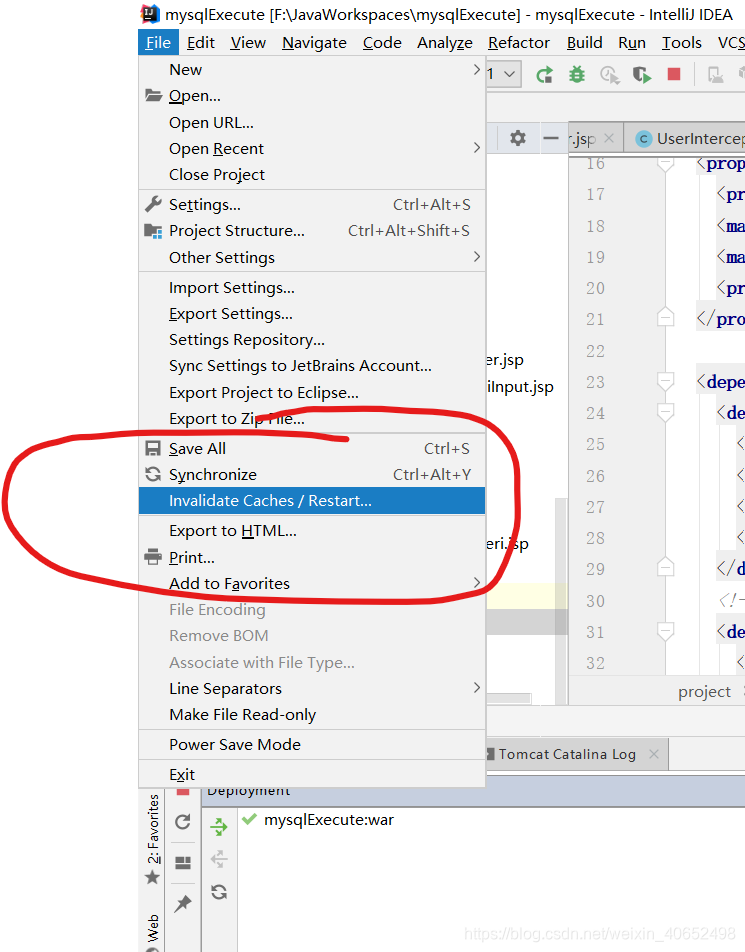
Task: Toggle Power Save Mode
Action: [312, 744]
